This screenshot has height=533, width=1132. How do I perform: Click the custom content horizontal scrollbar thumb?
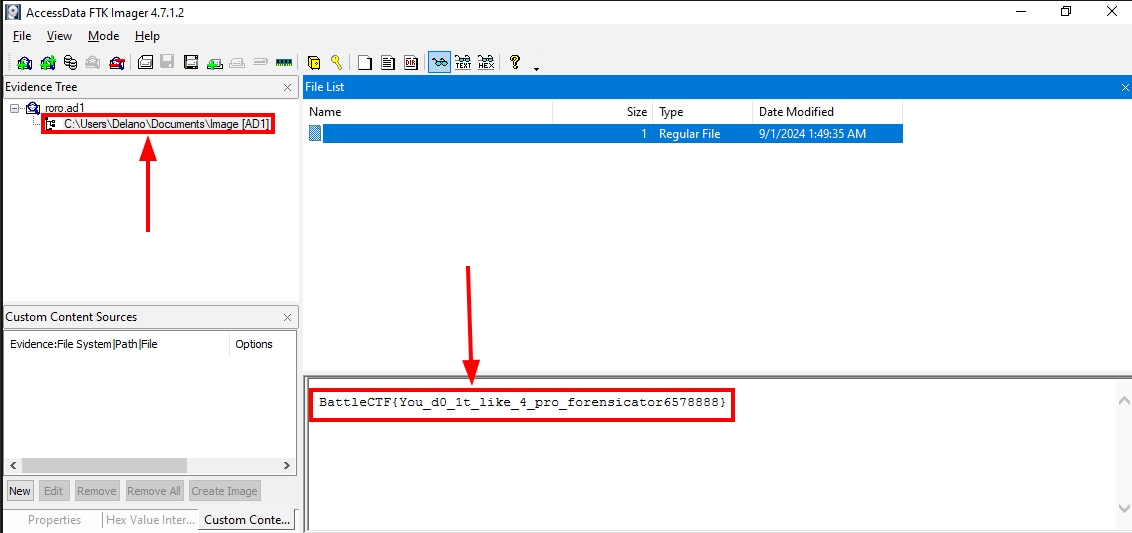103,466
